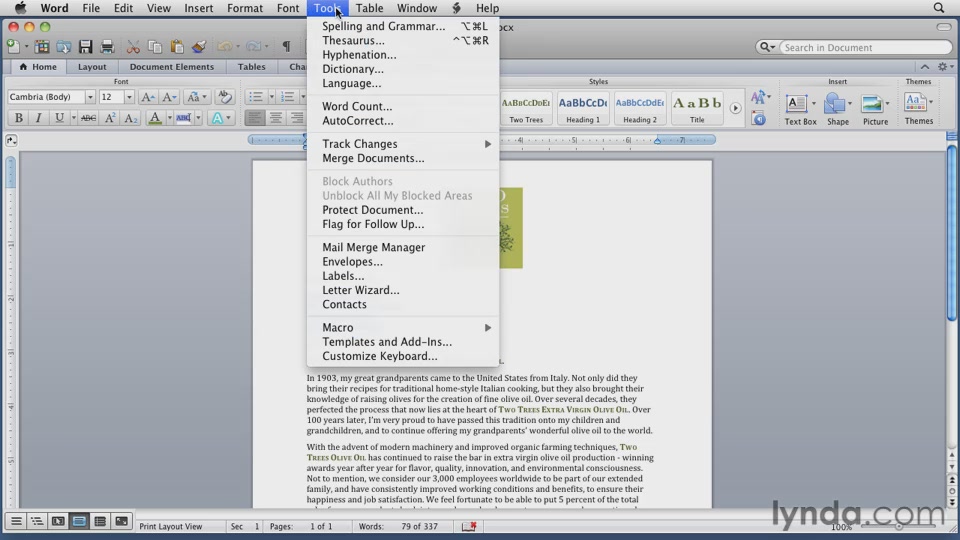Screen dimensions: 960x540
Task: Click the Cut scissors icon
Action: (x=133, y=47)
